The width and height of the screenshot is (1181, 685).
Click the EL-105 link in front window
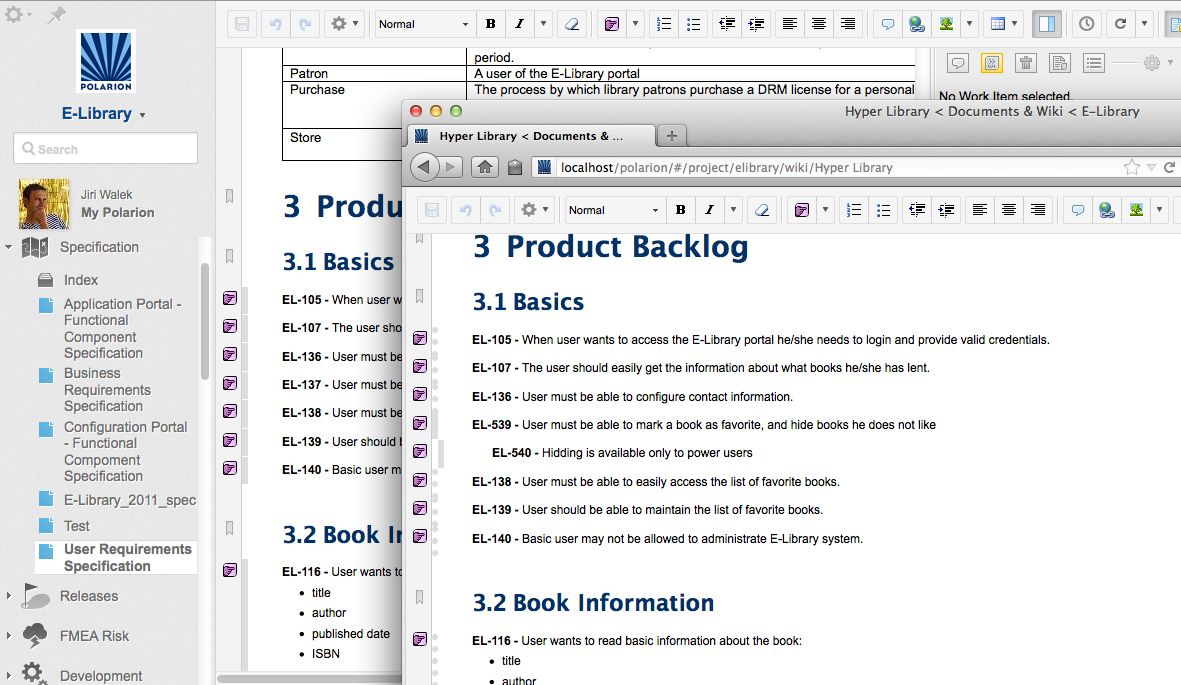point(491,340)
